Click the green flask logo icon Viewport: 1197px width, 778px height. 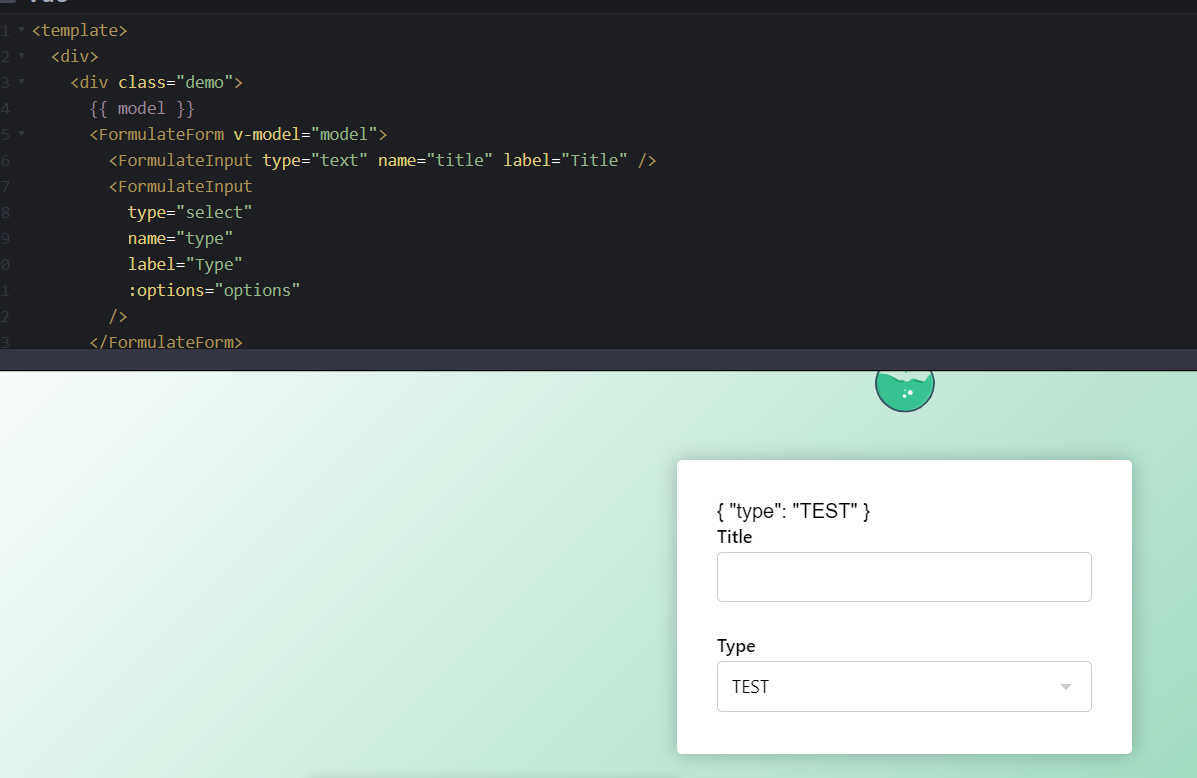coord(905,390)
